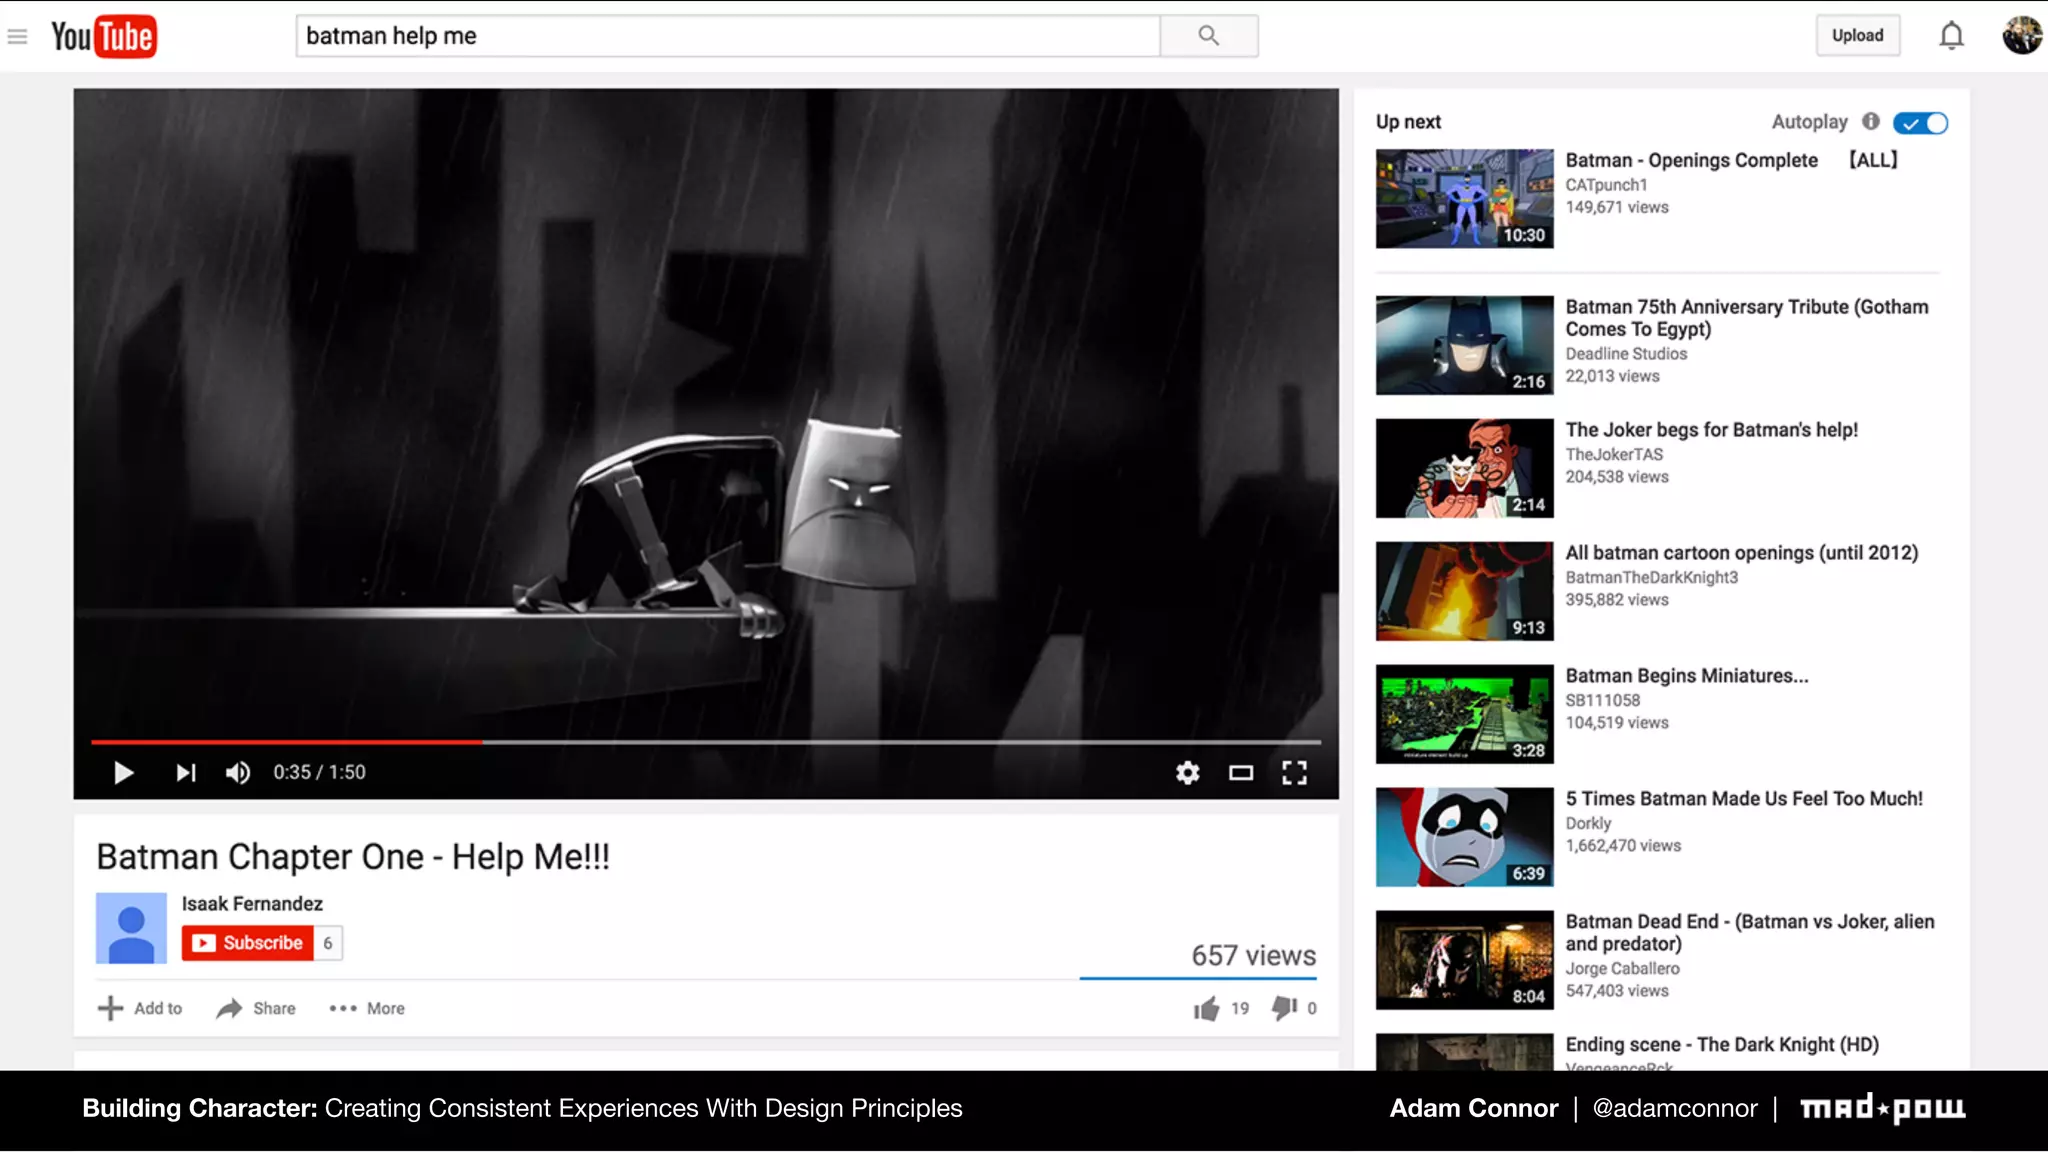Open video settings gear
Viewport: 2048px width, 1152px height.
pos(1187,773)
